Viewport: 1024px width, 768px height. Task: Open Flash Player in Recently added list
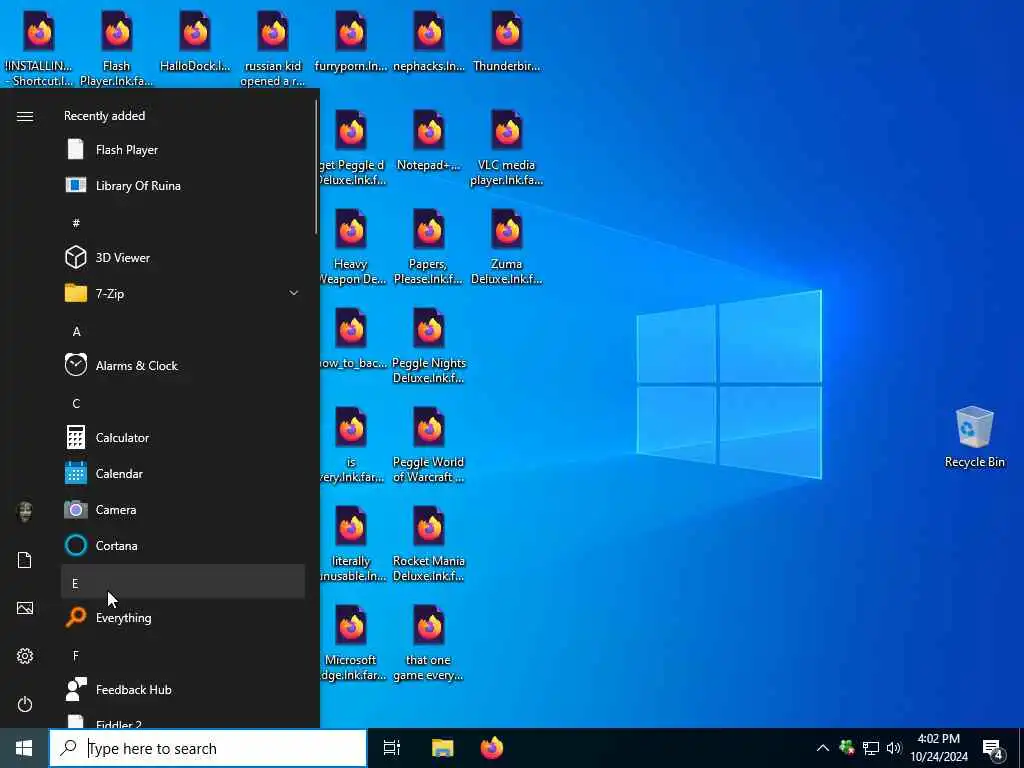click(183, 150)
